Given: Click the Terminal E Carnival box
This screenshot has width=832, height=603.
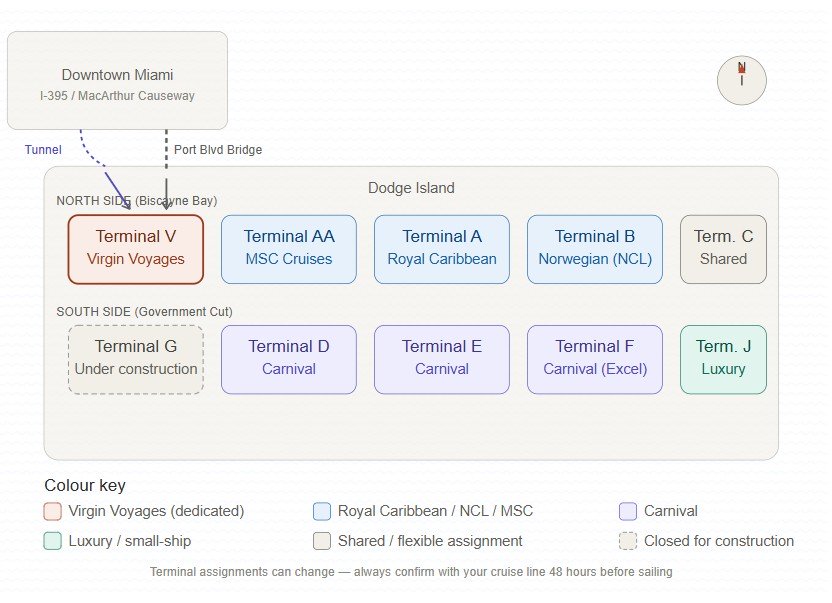Looking at the screenshot, I should tap(442, 358).
